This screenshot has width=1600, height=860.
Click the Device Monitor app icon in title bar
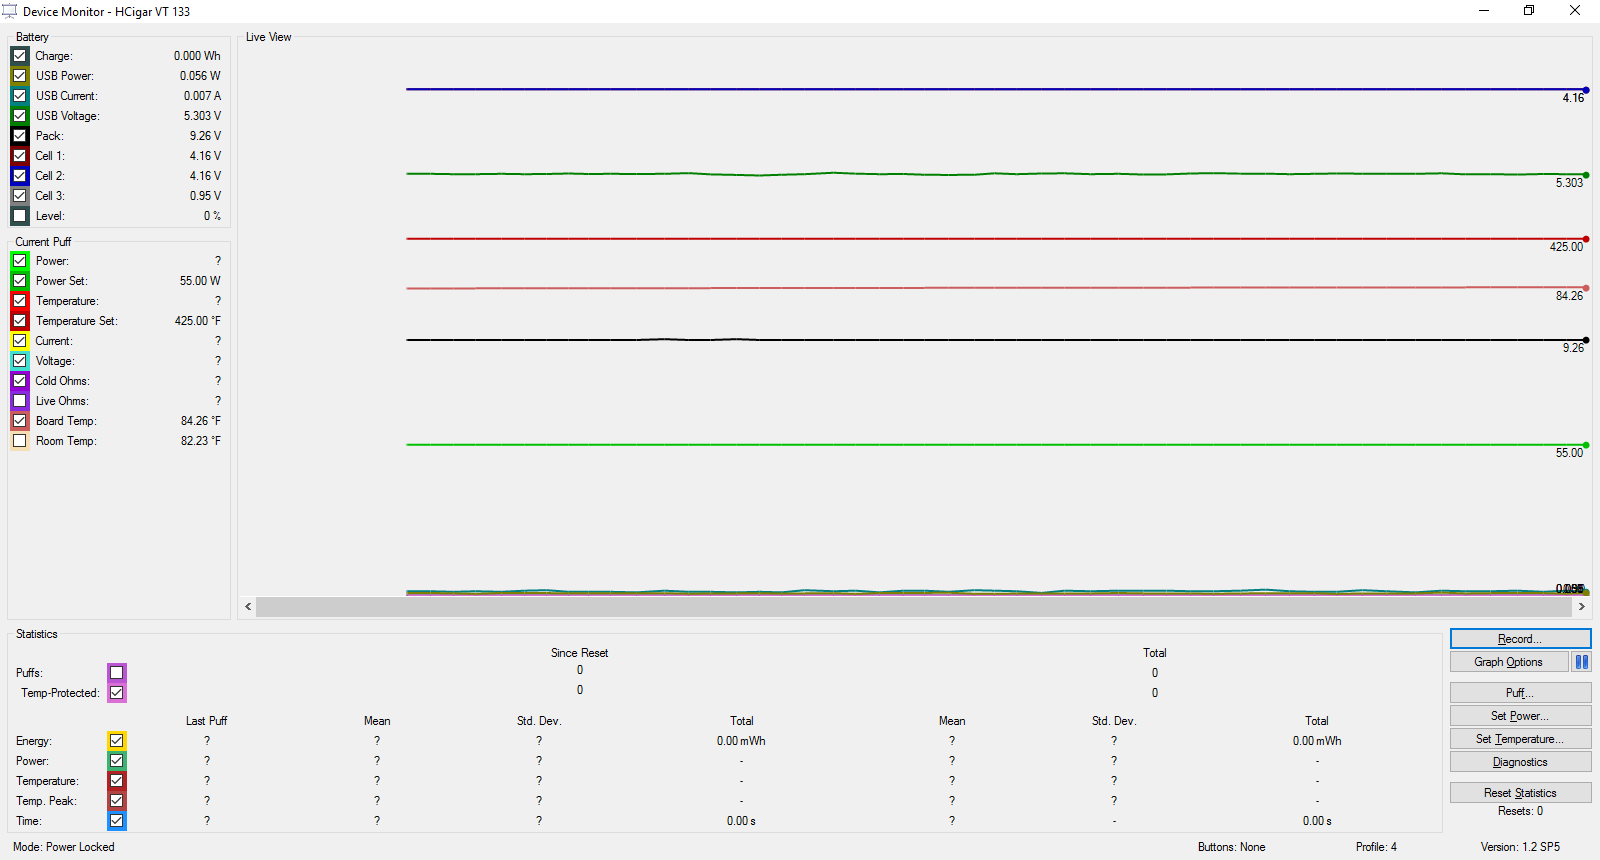pyautogui.click(x=10, y=11)
